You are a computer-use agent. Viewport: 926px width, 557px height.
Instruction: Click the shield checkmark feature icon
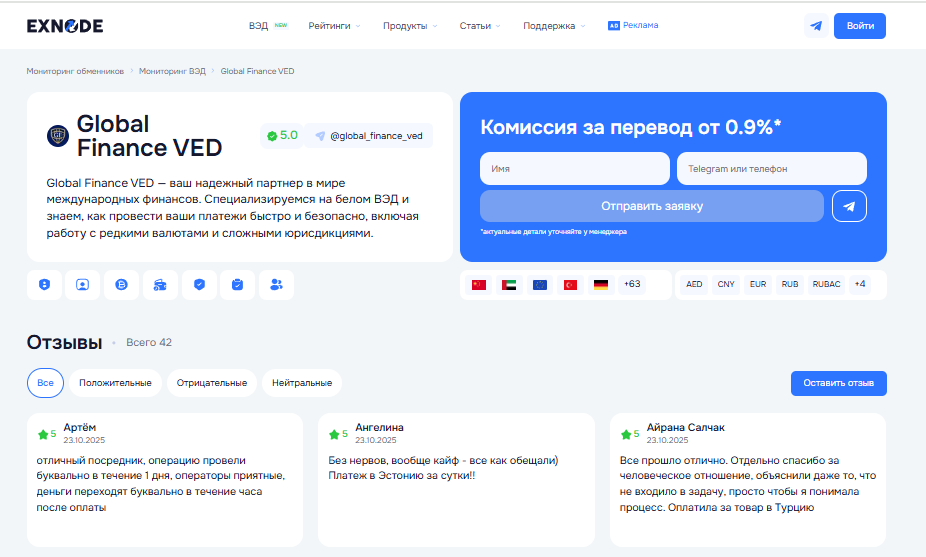[x=199, y=285]
